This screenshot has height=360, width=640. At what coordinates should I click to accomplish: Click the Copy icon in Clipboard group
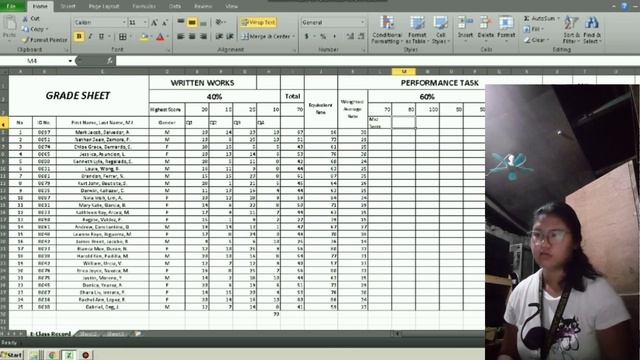tap(25, 29)
